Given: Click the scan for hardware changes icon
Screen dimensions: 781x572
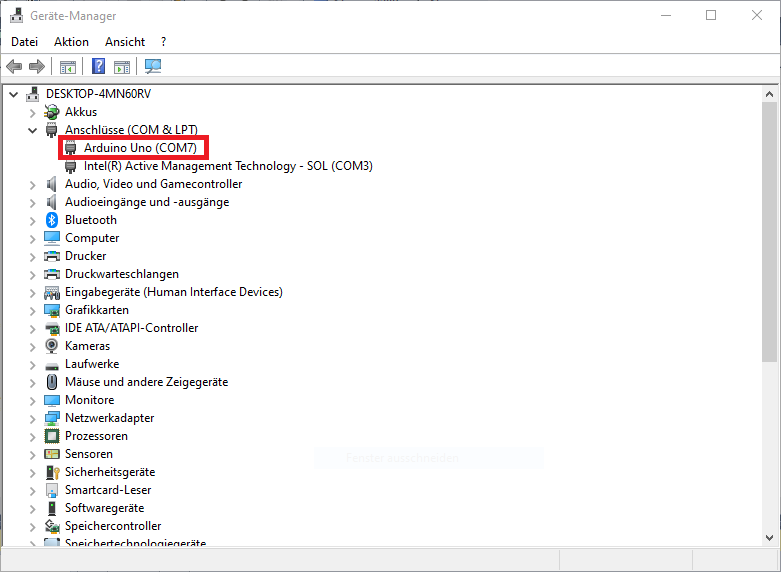Looking at the screenshot, I should [153, 66].
